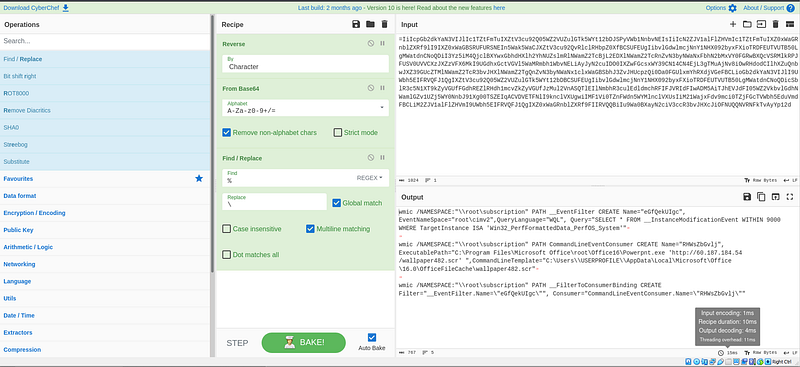This screenshot has width=800, height=367.
Task: Select the Streebog operation
Action: 105,144
